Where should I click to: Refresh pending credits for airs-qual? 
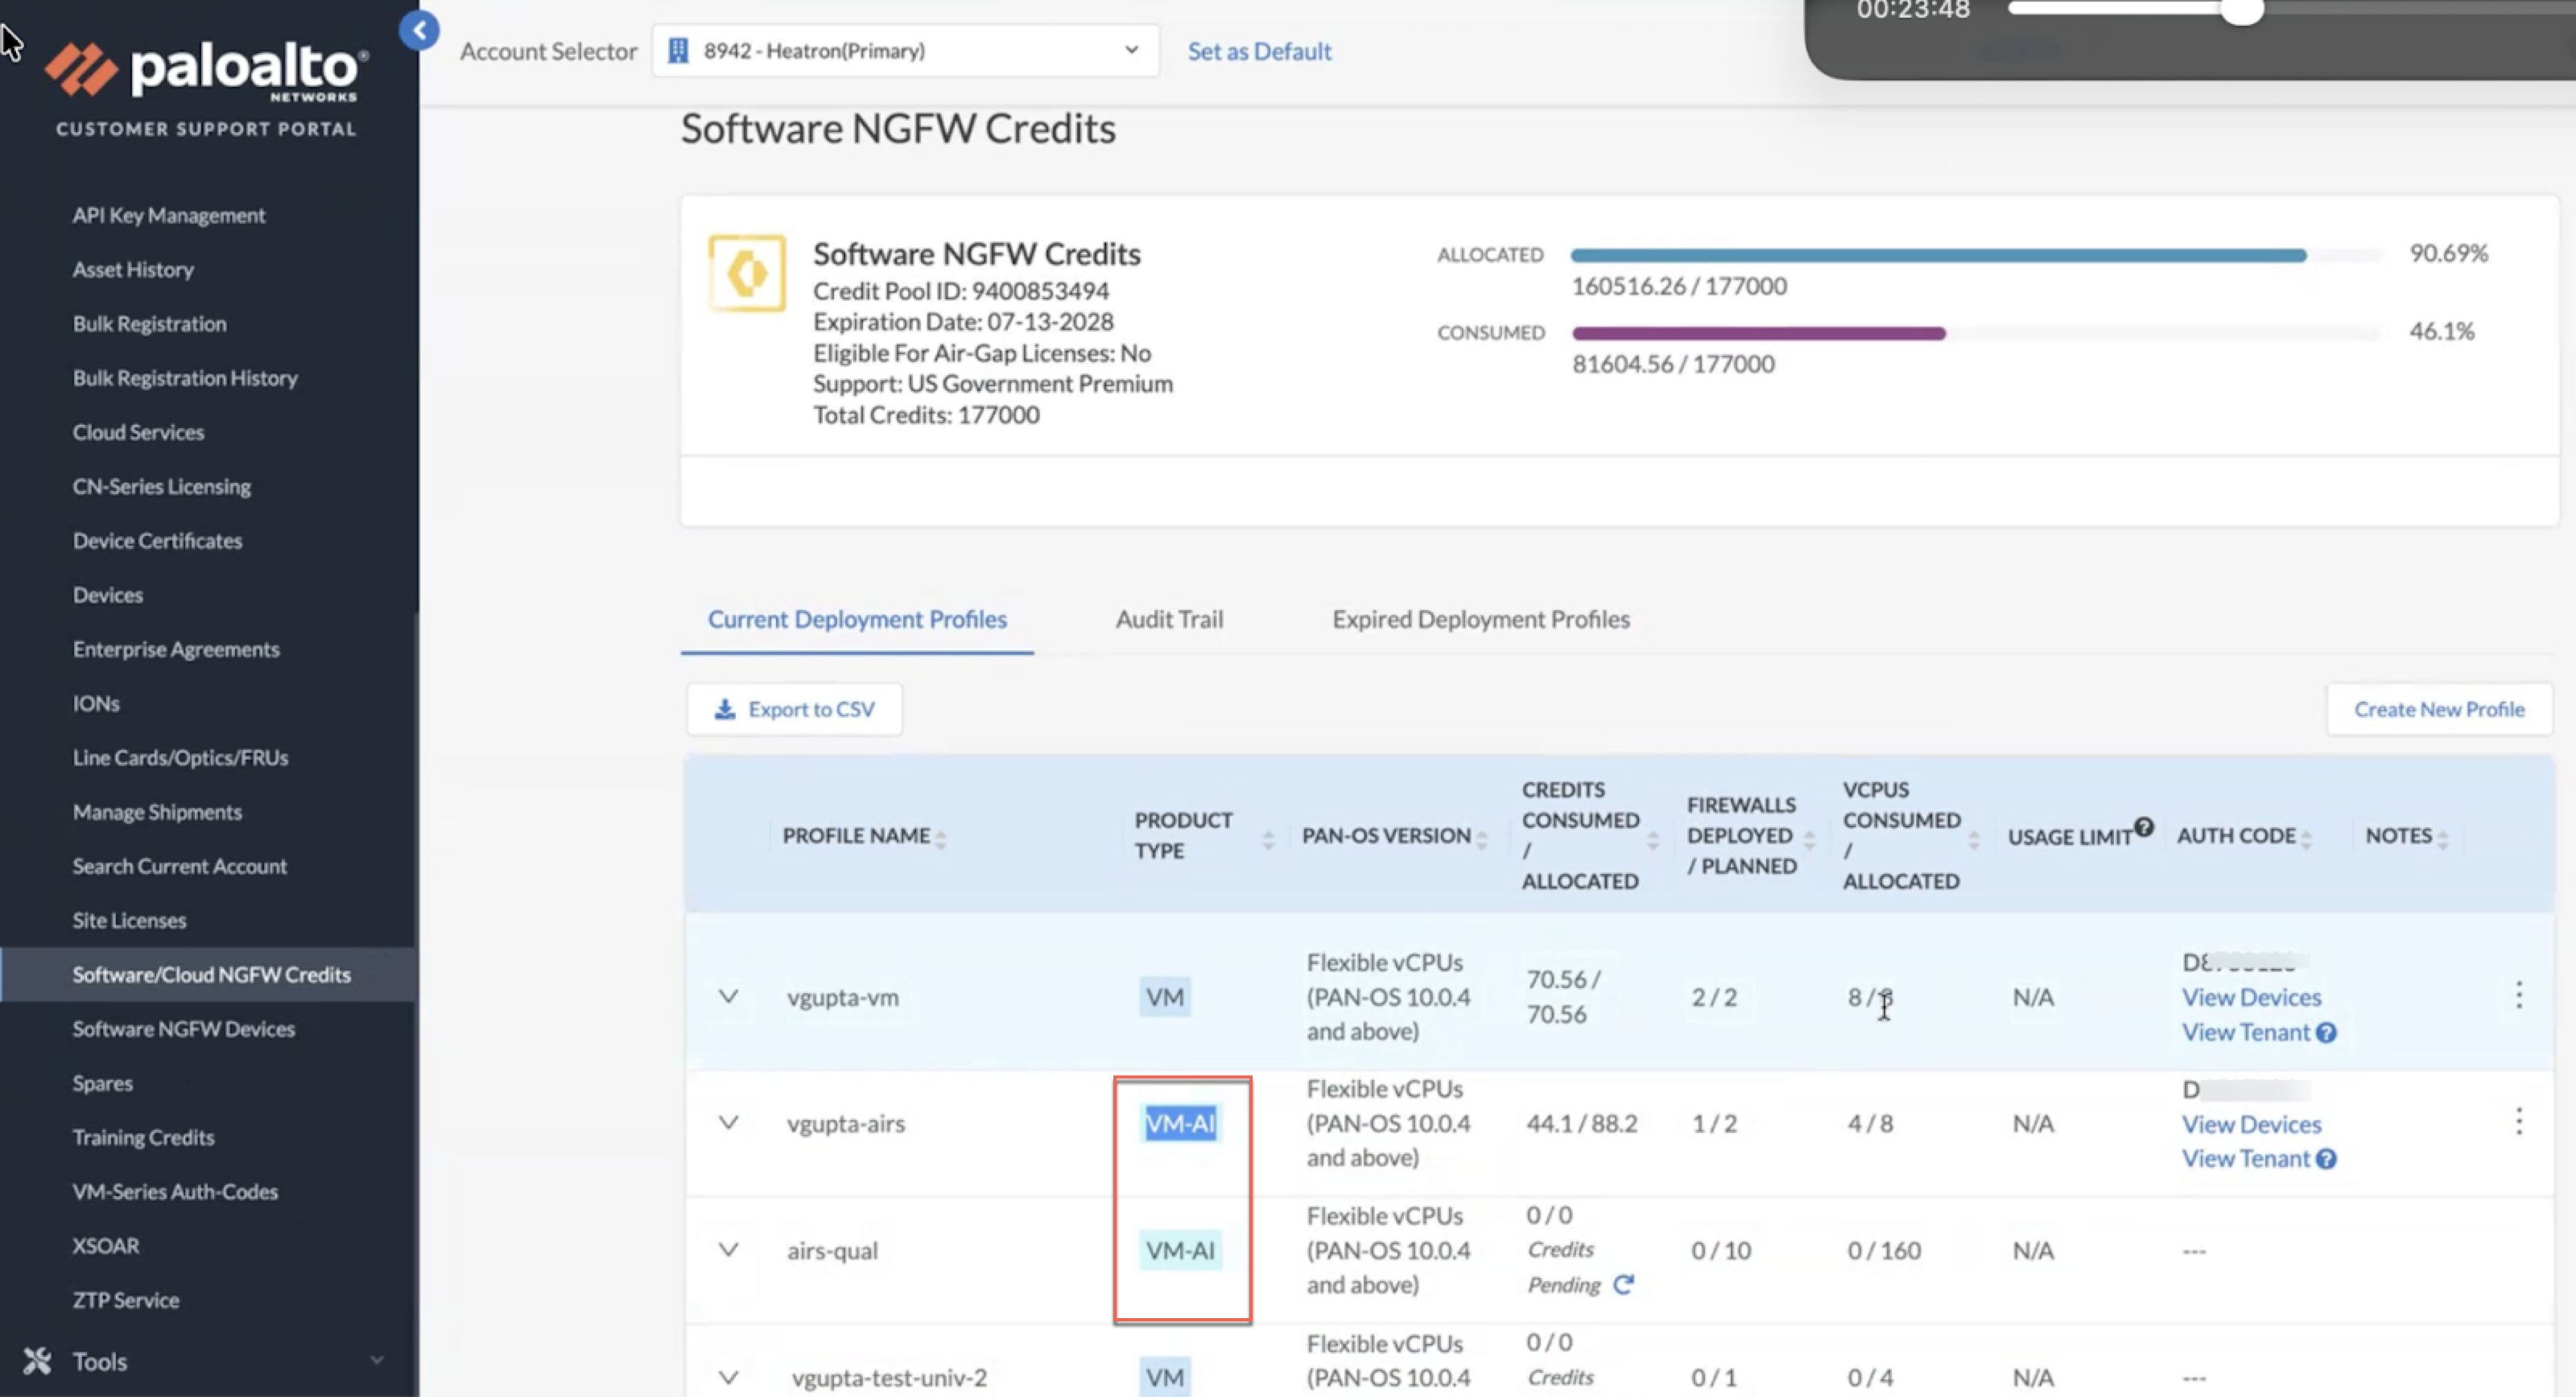[1623, 1284]
